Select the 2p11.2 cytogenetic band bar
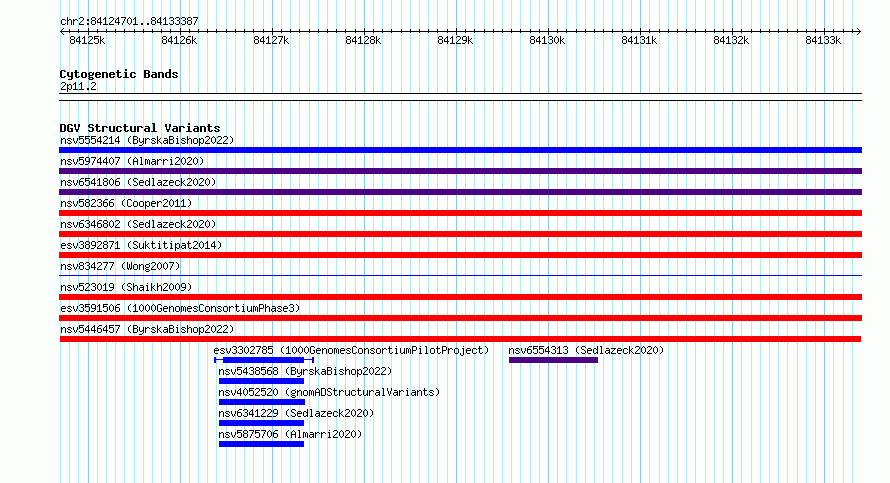 tap(460, 97)
